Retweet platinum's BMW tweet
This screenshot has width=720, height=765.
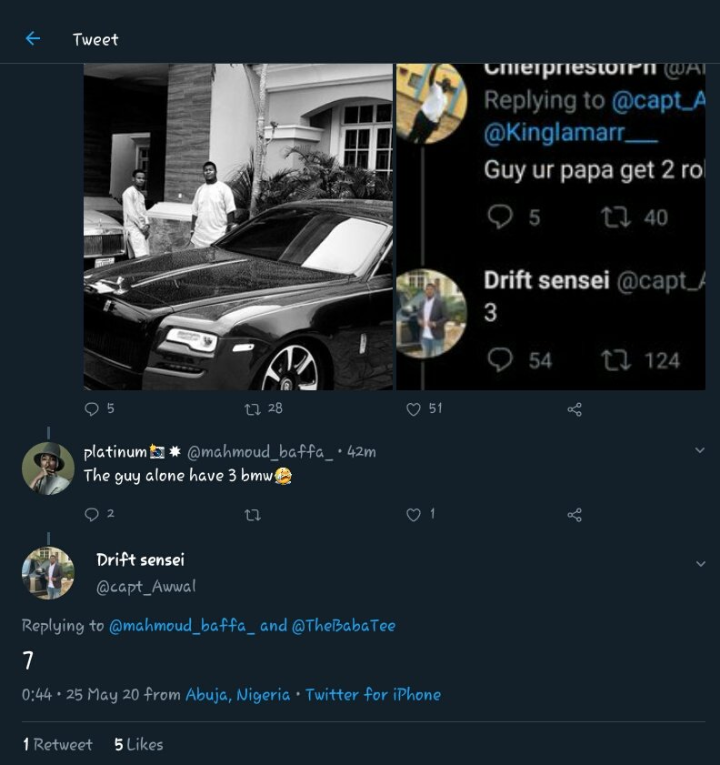tap(253, 514)
